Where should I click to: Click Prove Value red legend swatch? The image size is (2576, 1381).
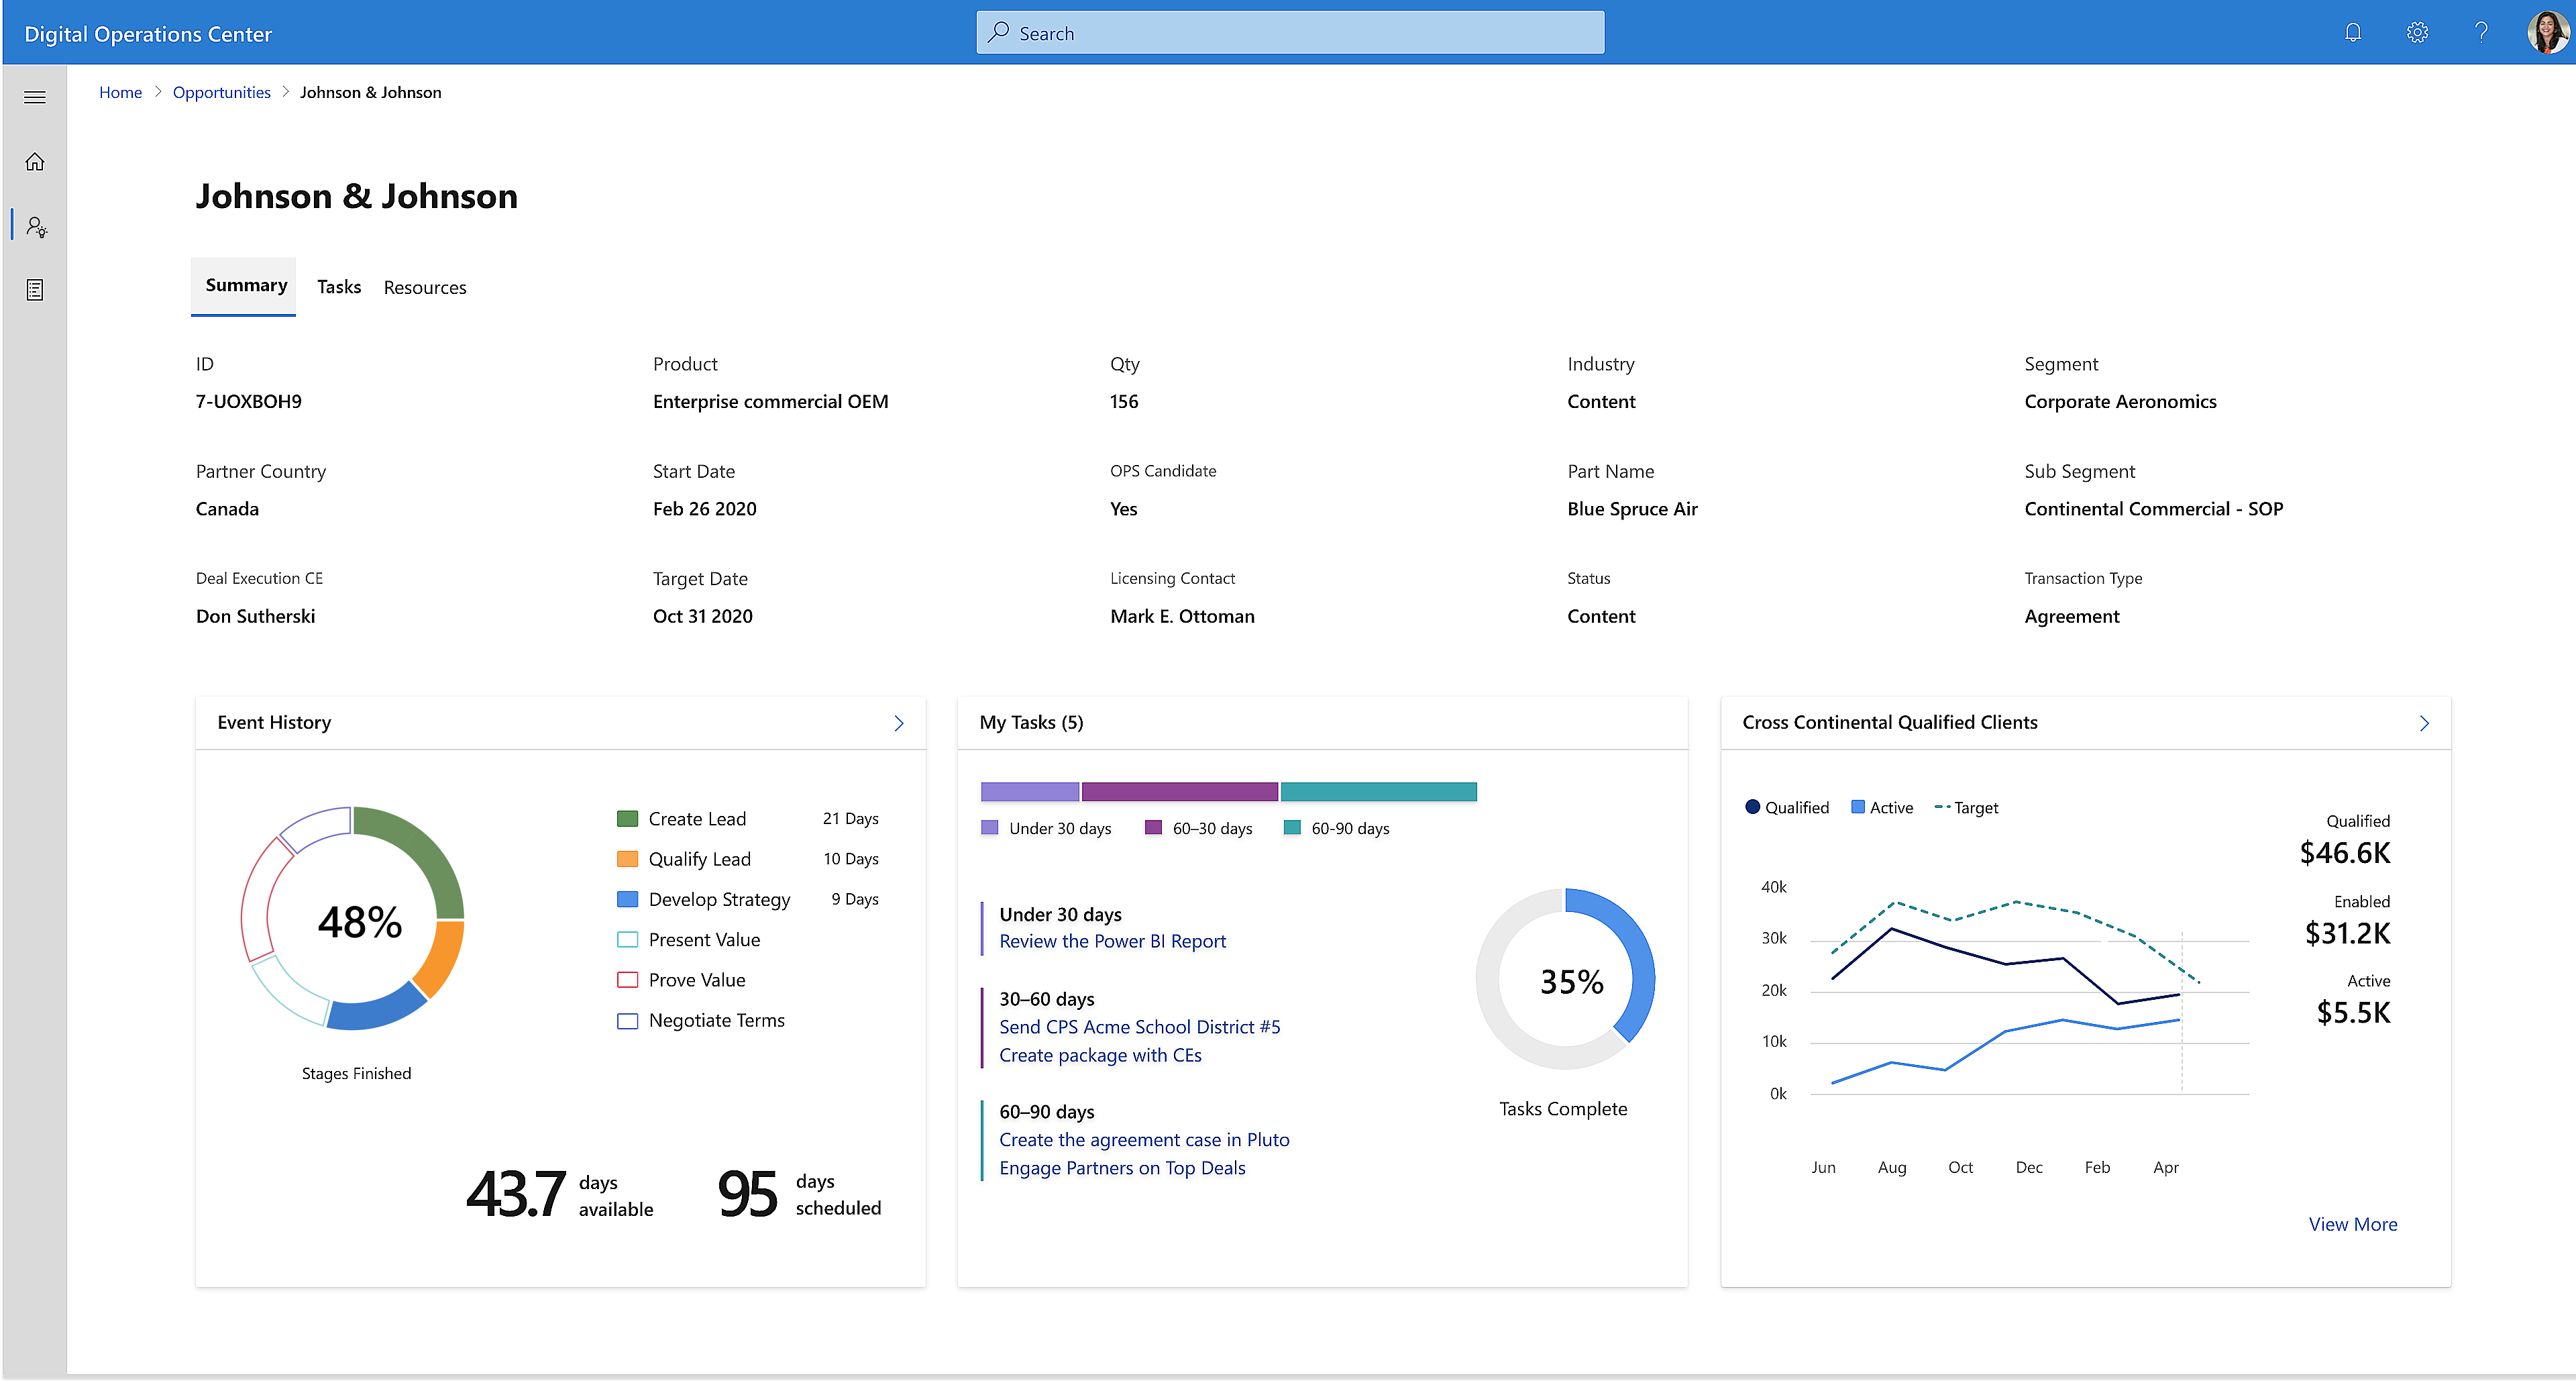click(627, 980)
